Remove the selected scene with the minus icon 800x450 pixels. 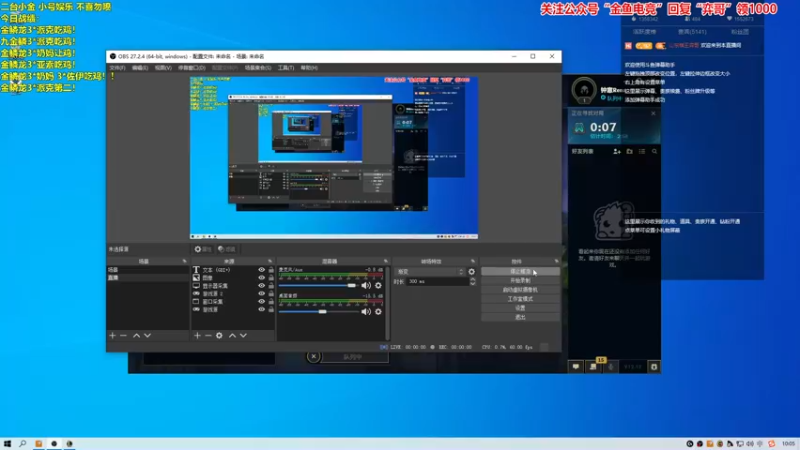point(123,336)
